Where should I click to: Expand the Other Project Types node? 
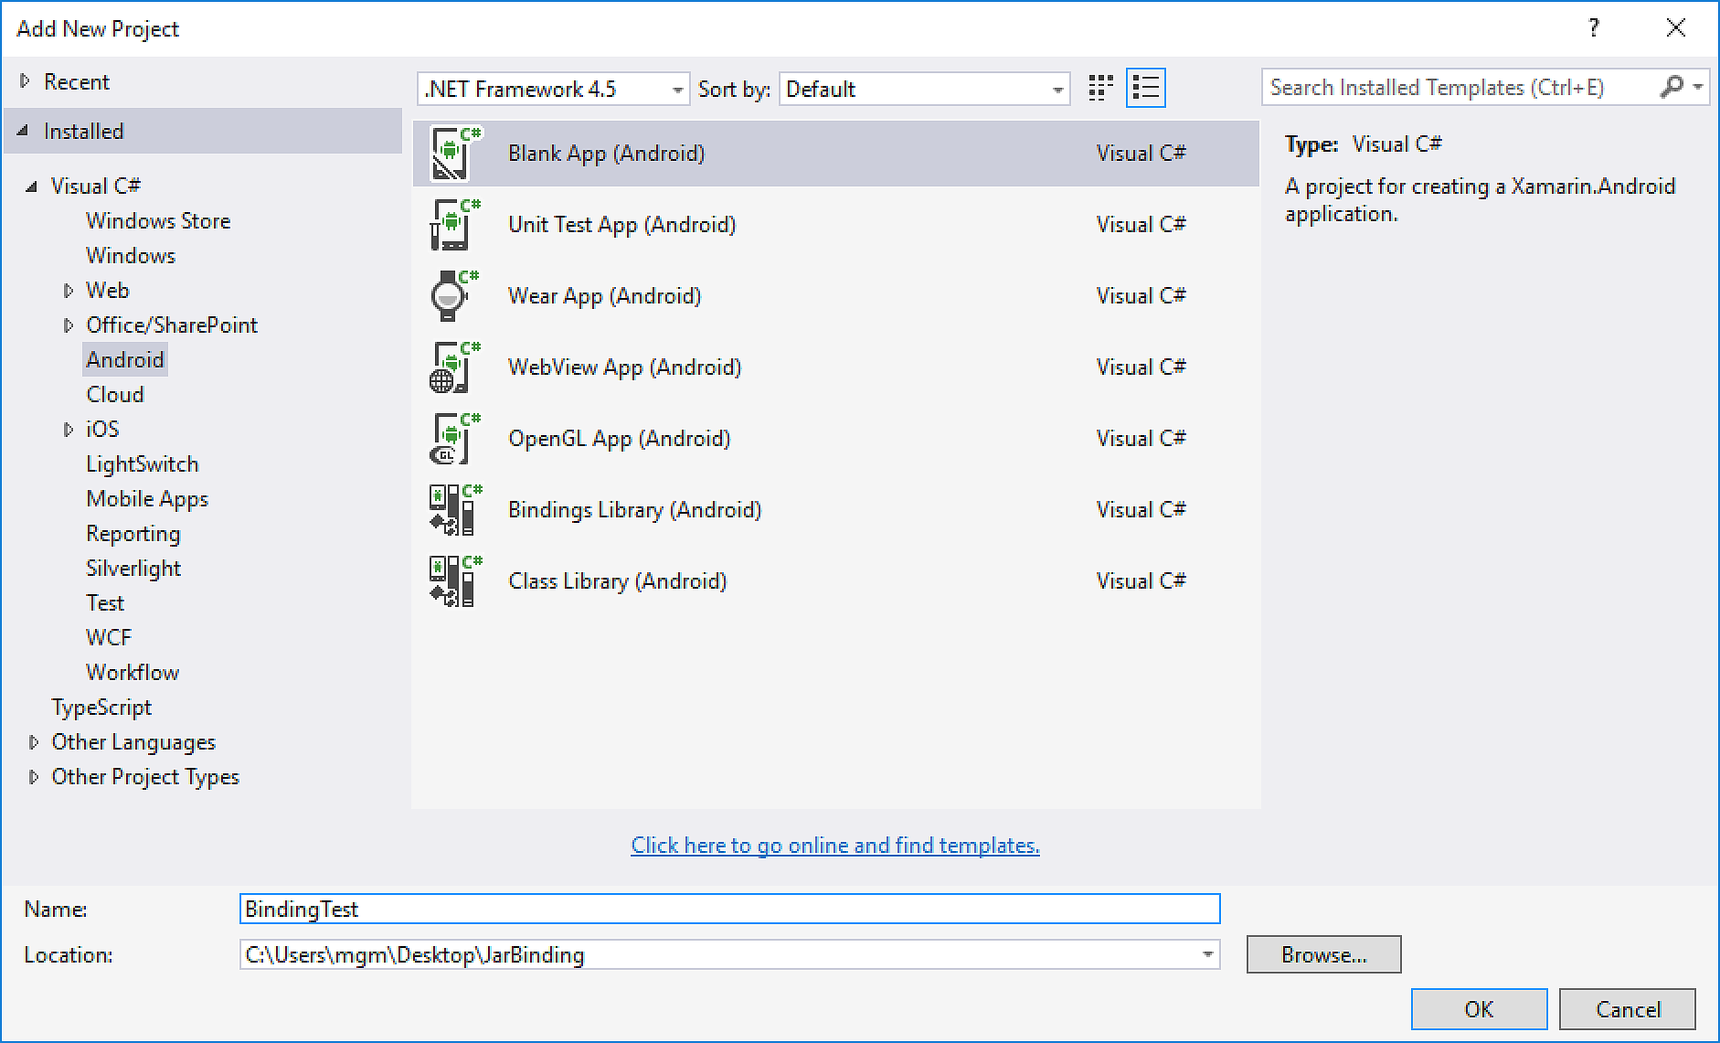(33, 777)
